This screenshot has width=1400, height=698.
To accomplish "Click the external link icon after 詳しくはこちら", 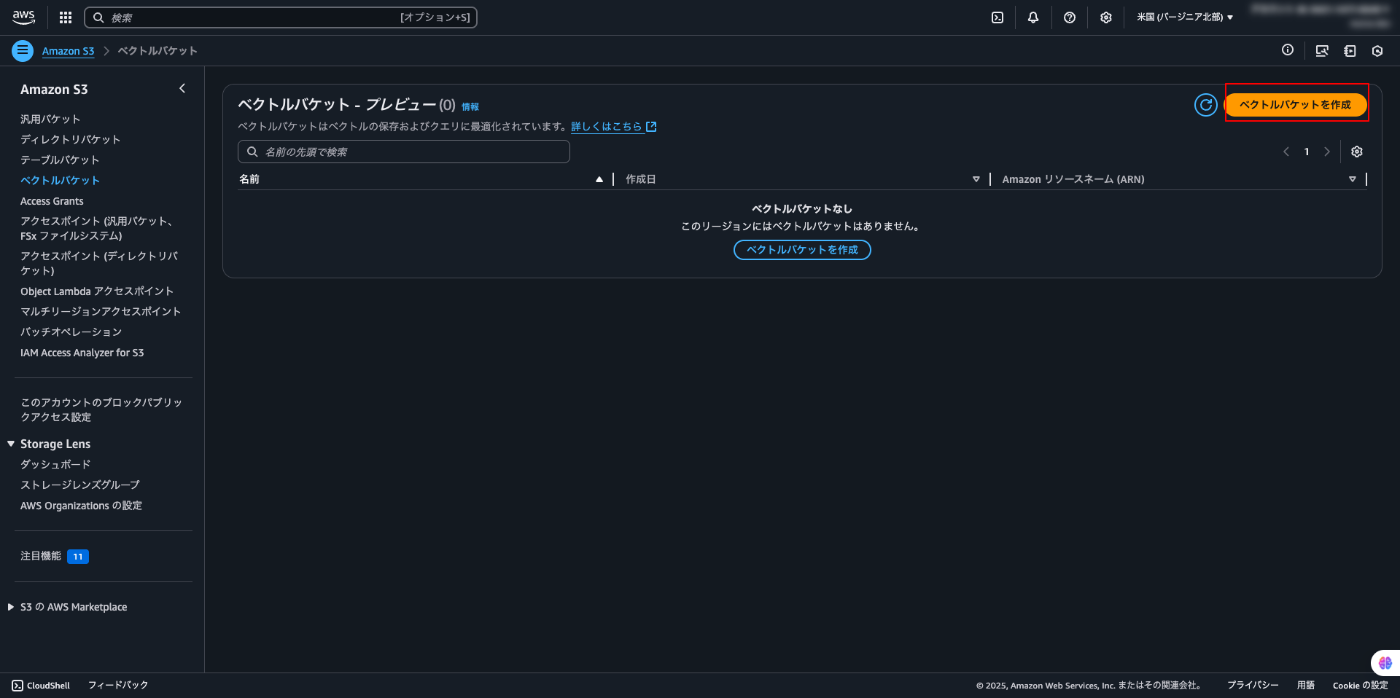I will (x=651, y=127).
